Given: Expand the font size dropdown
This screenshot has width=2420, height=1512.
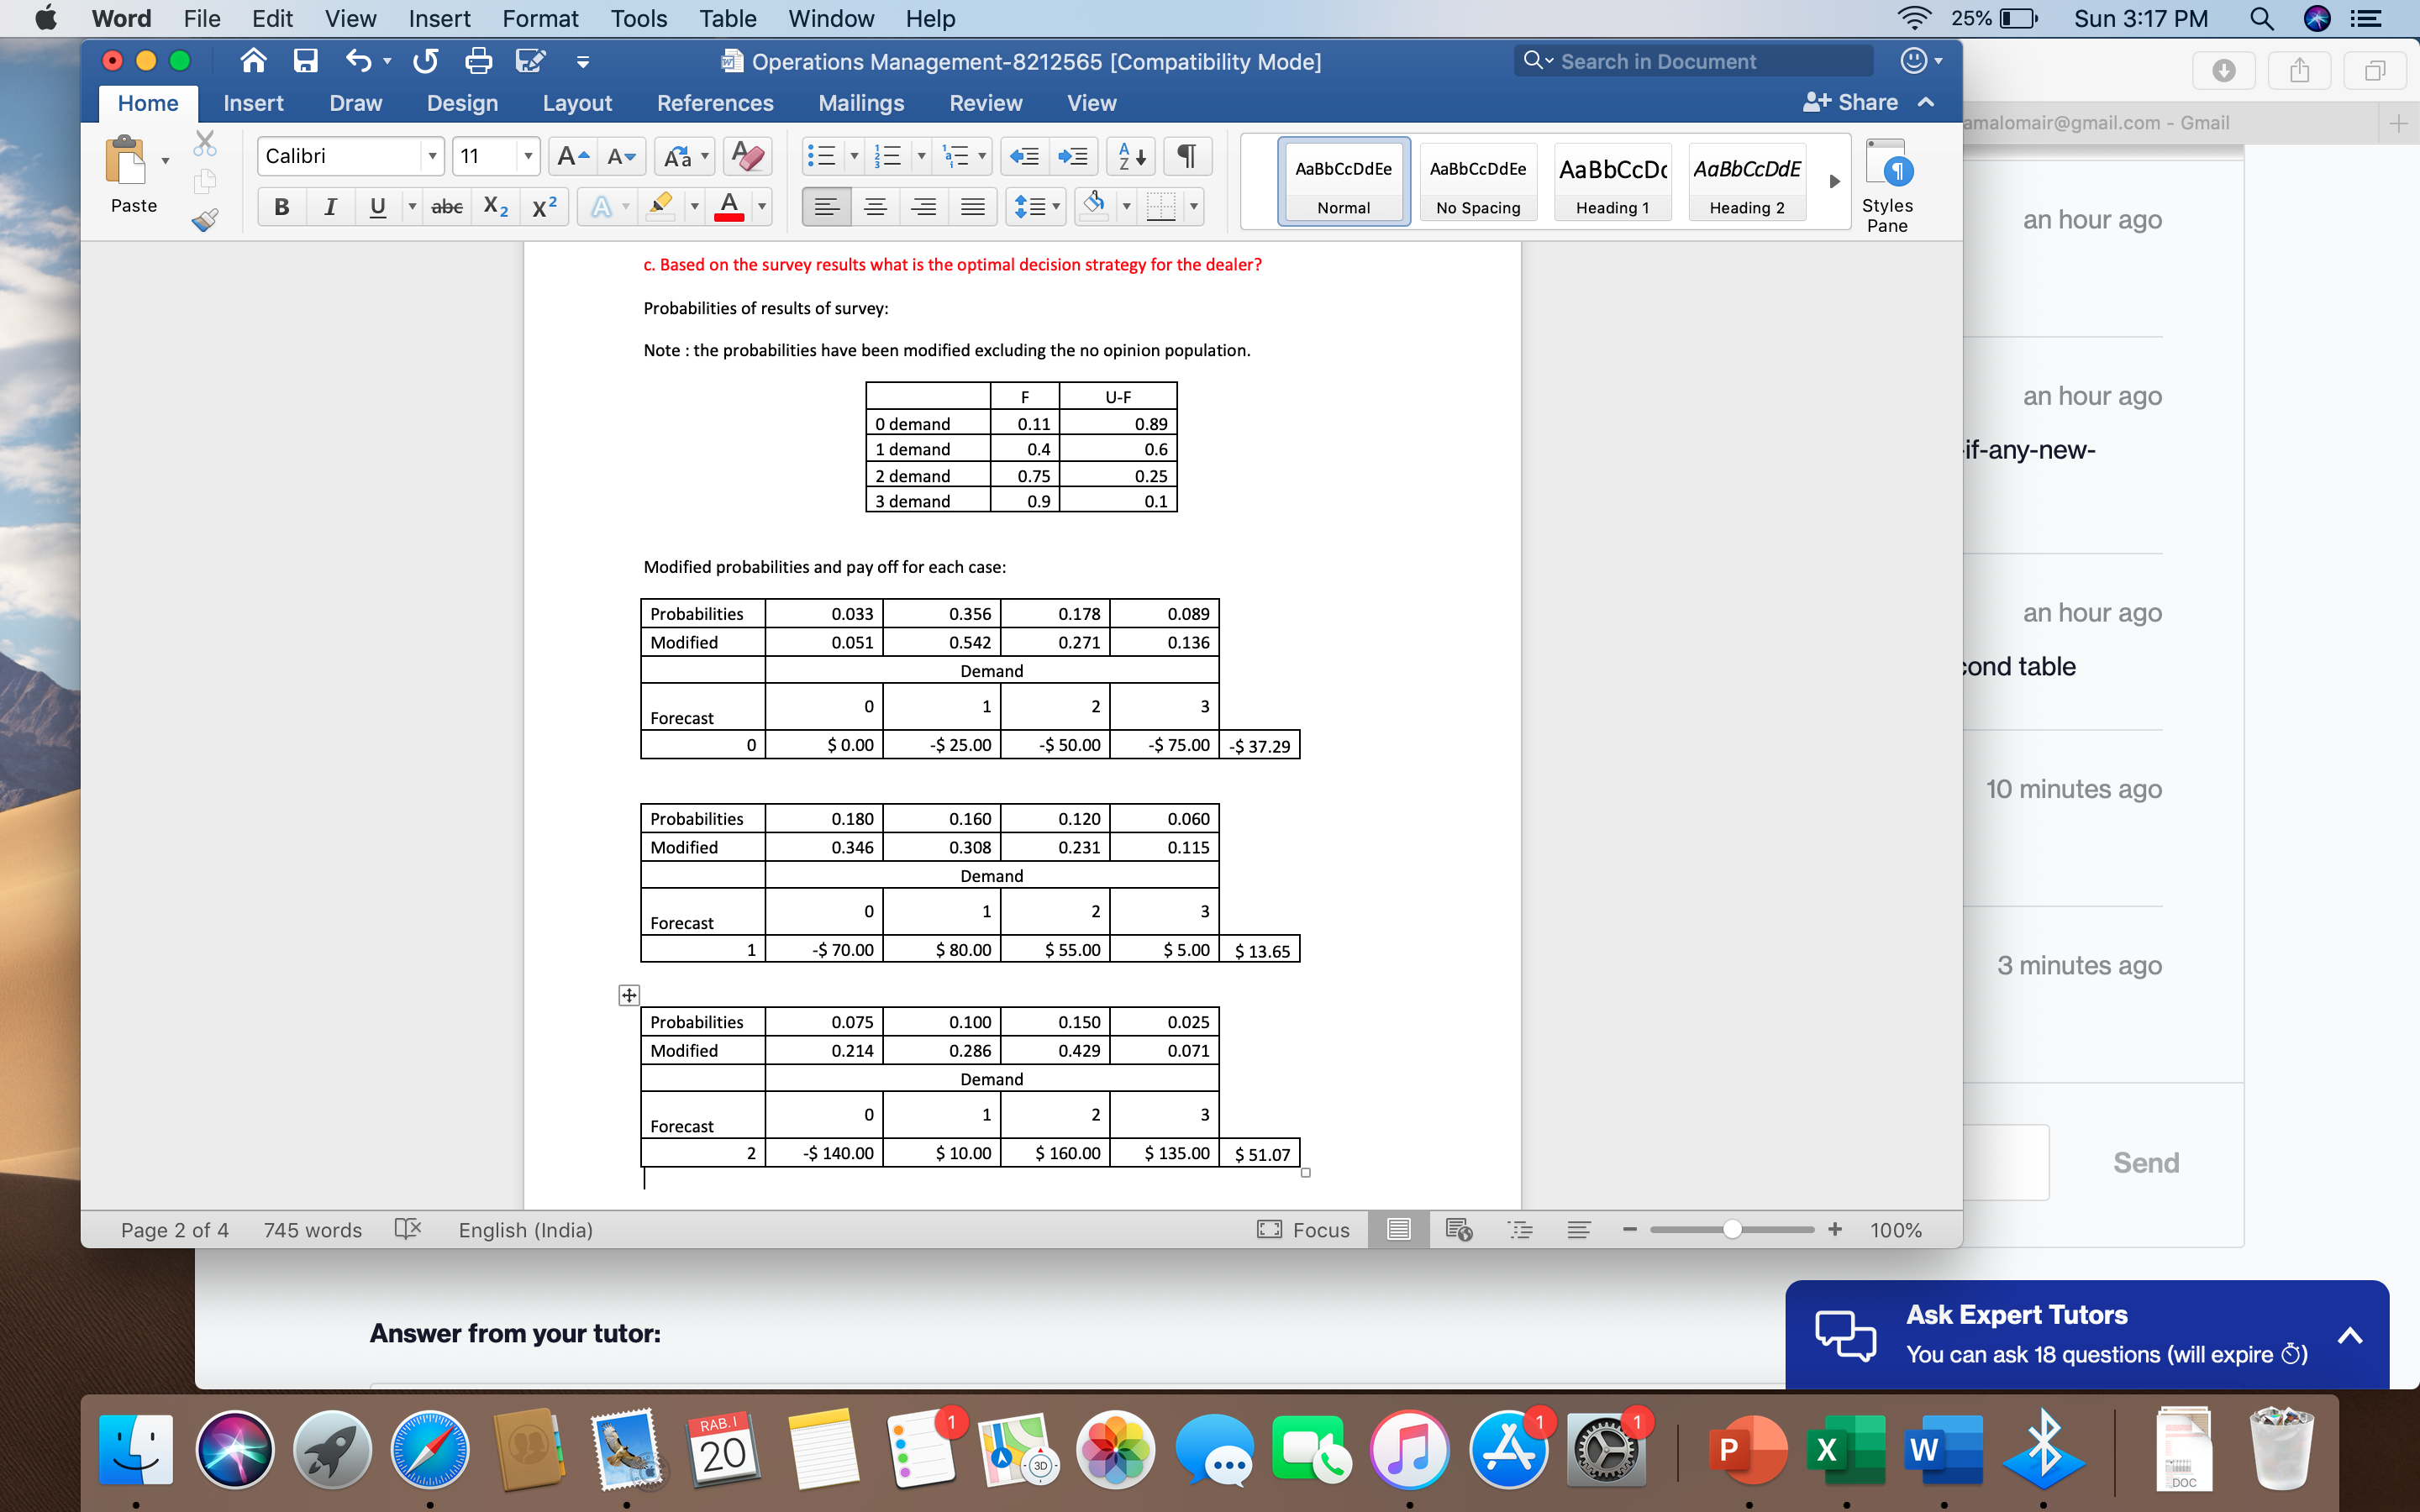Looking at the screenshot, I should tap(527, 156).
